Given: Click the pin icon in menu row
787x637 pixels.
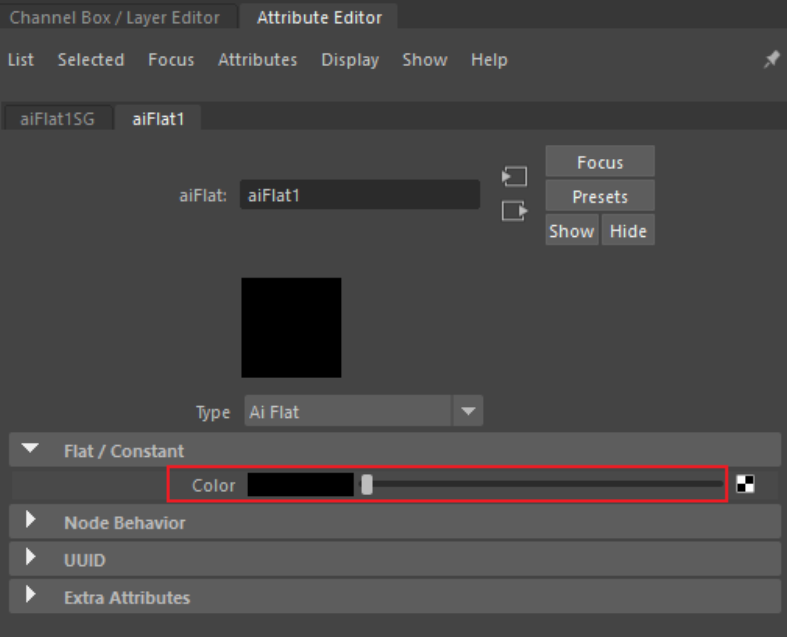Looking at the screenshot, I should click(771, 60).
